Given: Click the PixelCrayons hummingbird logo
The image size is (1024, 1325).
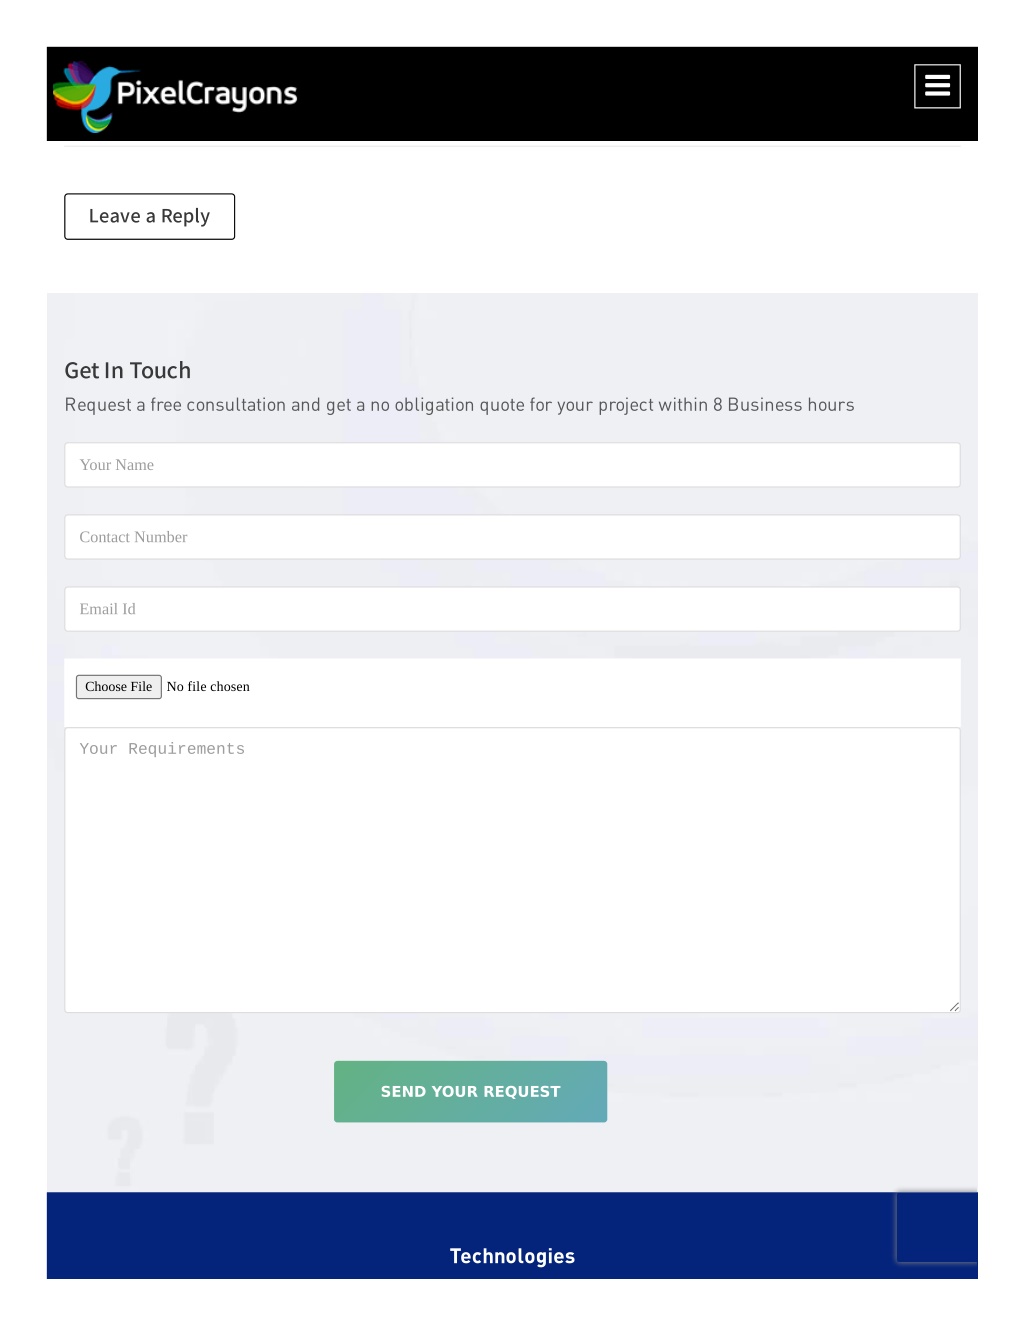Looking at the screenshot, I should [88, 96].
